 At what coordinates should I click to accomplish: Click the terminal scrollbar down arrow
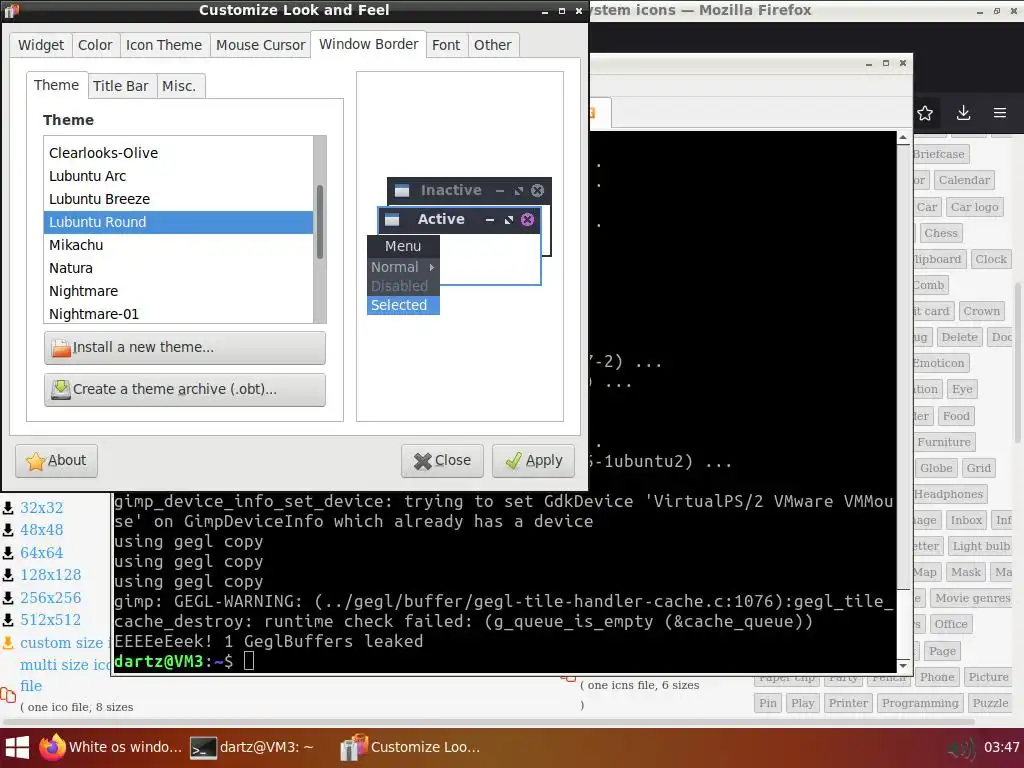point(903,665)
